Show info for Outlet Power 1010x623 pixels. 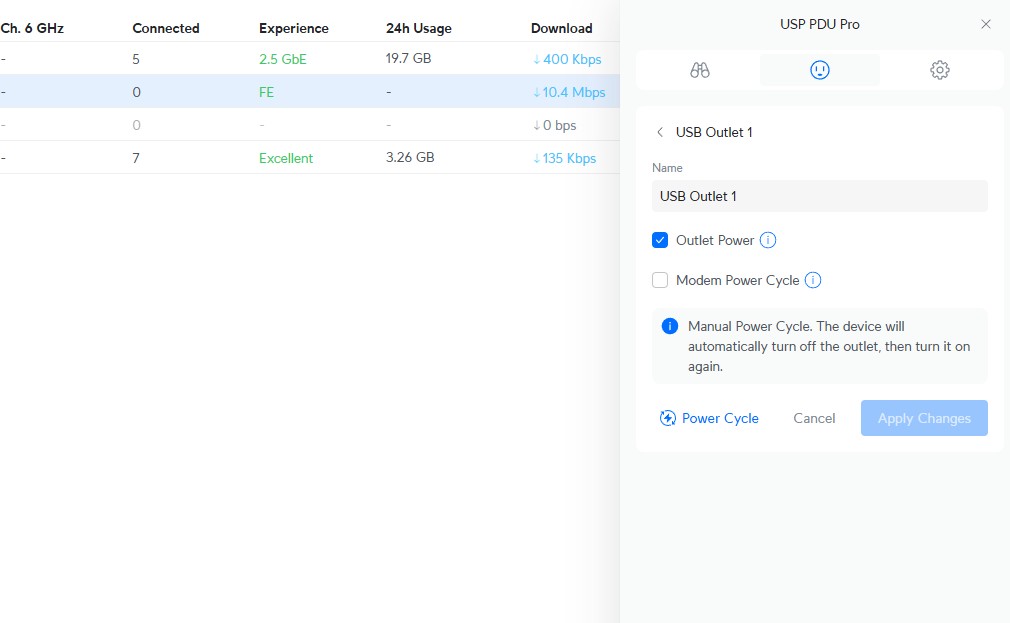(x=768, y=240)
